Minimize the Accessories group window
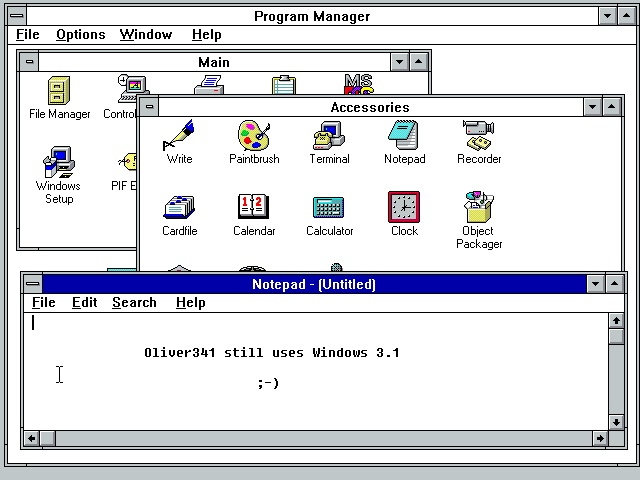The height and width of the screenshot is (480, 640). pos(593,107)
